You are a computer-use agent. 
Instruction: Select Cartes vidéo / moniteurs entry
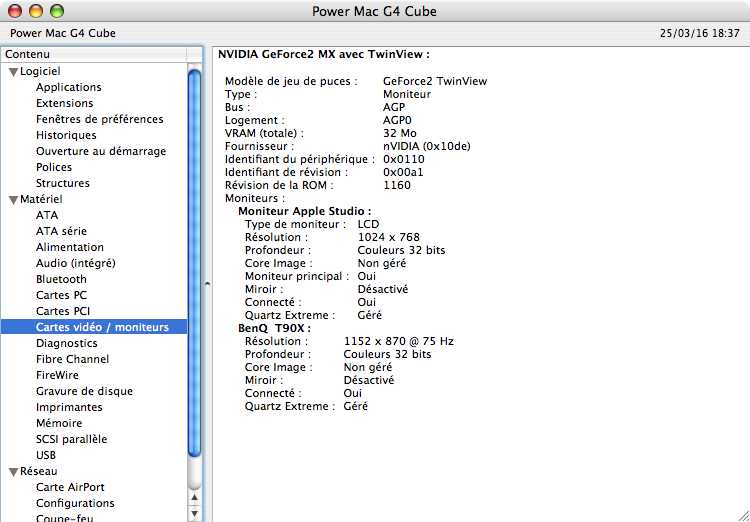[x=94, y=327]
